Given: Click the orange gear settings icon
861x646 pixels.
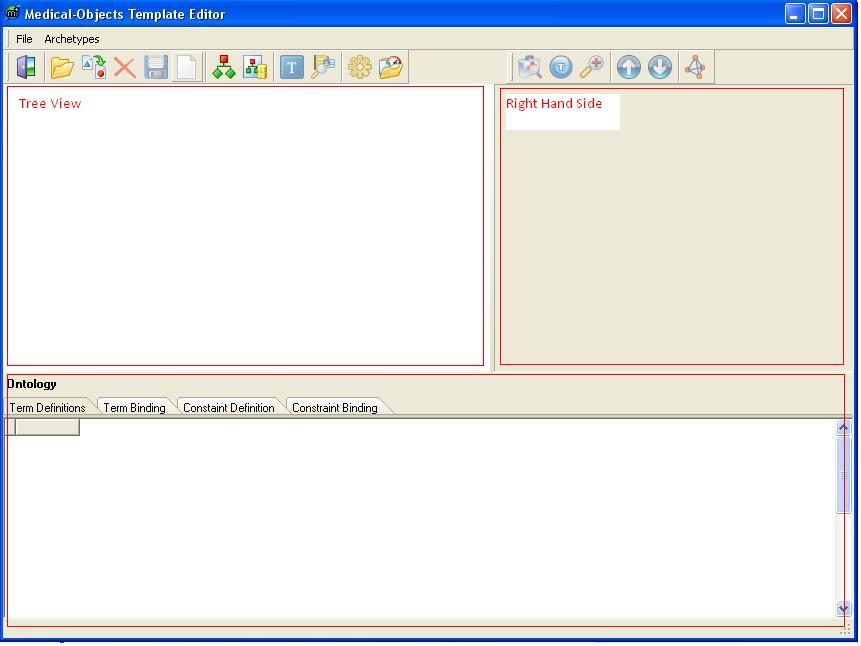Looking at the screenshot, I should pos(359,67).
